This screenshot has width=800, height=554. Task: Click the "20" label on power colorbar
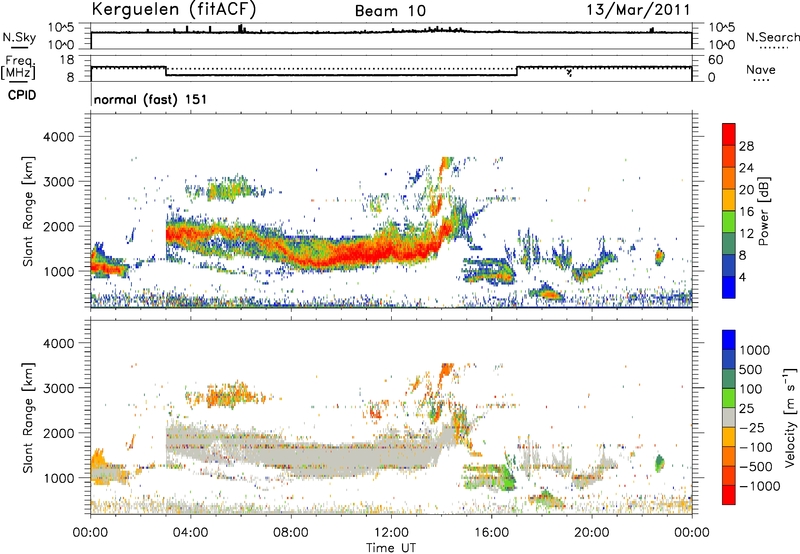[x=746, y=190]
